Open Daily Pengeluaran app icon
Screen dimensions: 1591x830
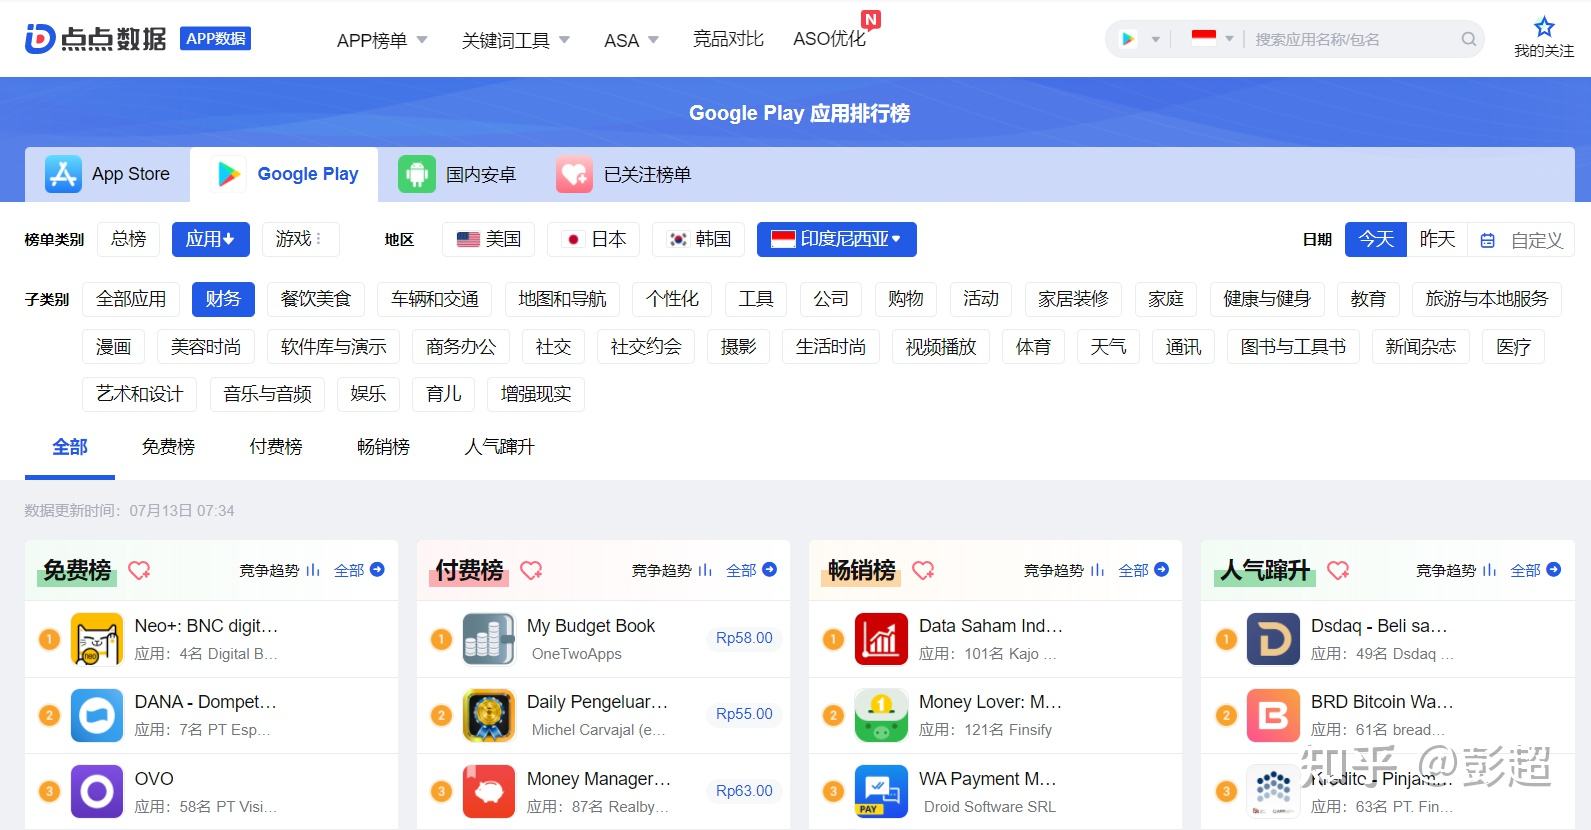[x=489, y=715]
